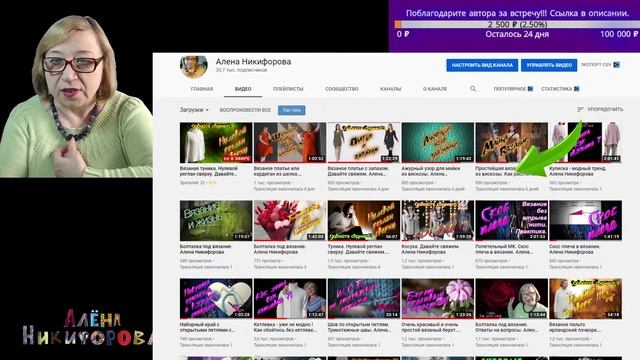Open the 'Очень красивый берет' thumbnail

[438, 299]
